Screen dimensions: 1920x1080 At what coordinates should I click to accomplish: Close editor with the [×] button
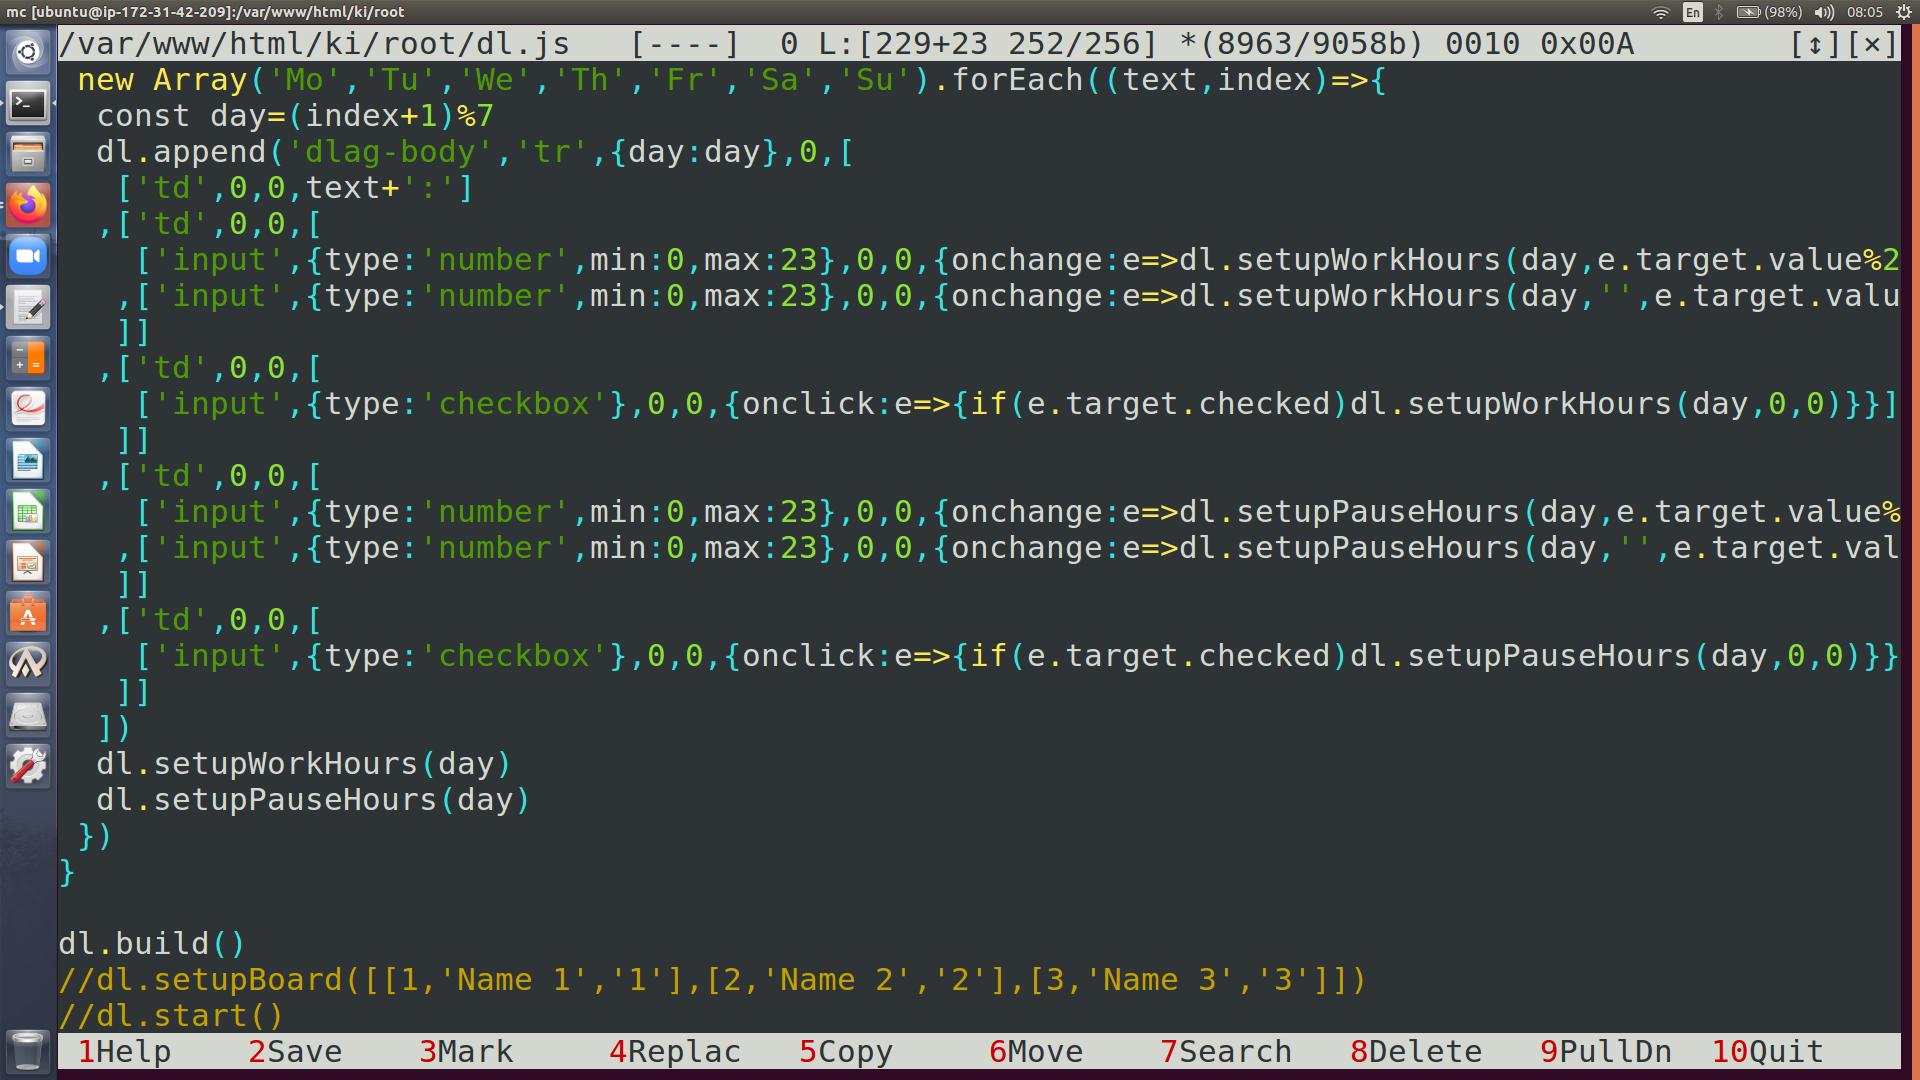pyautogui.click(x=1872, y=44)
